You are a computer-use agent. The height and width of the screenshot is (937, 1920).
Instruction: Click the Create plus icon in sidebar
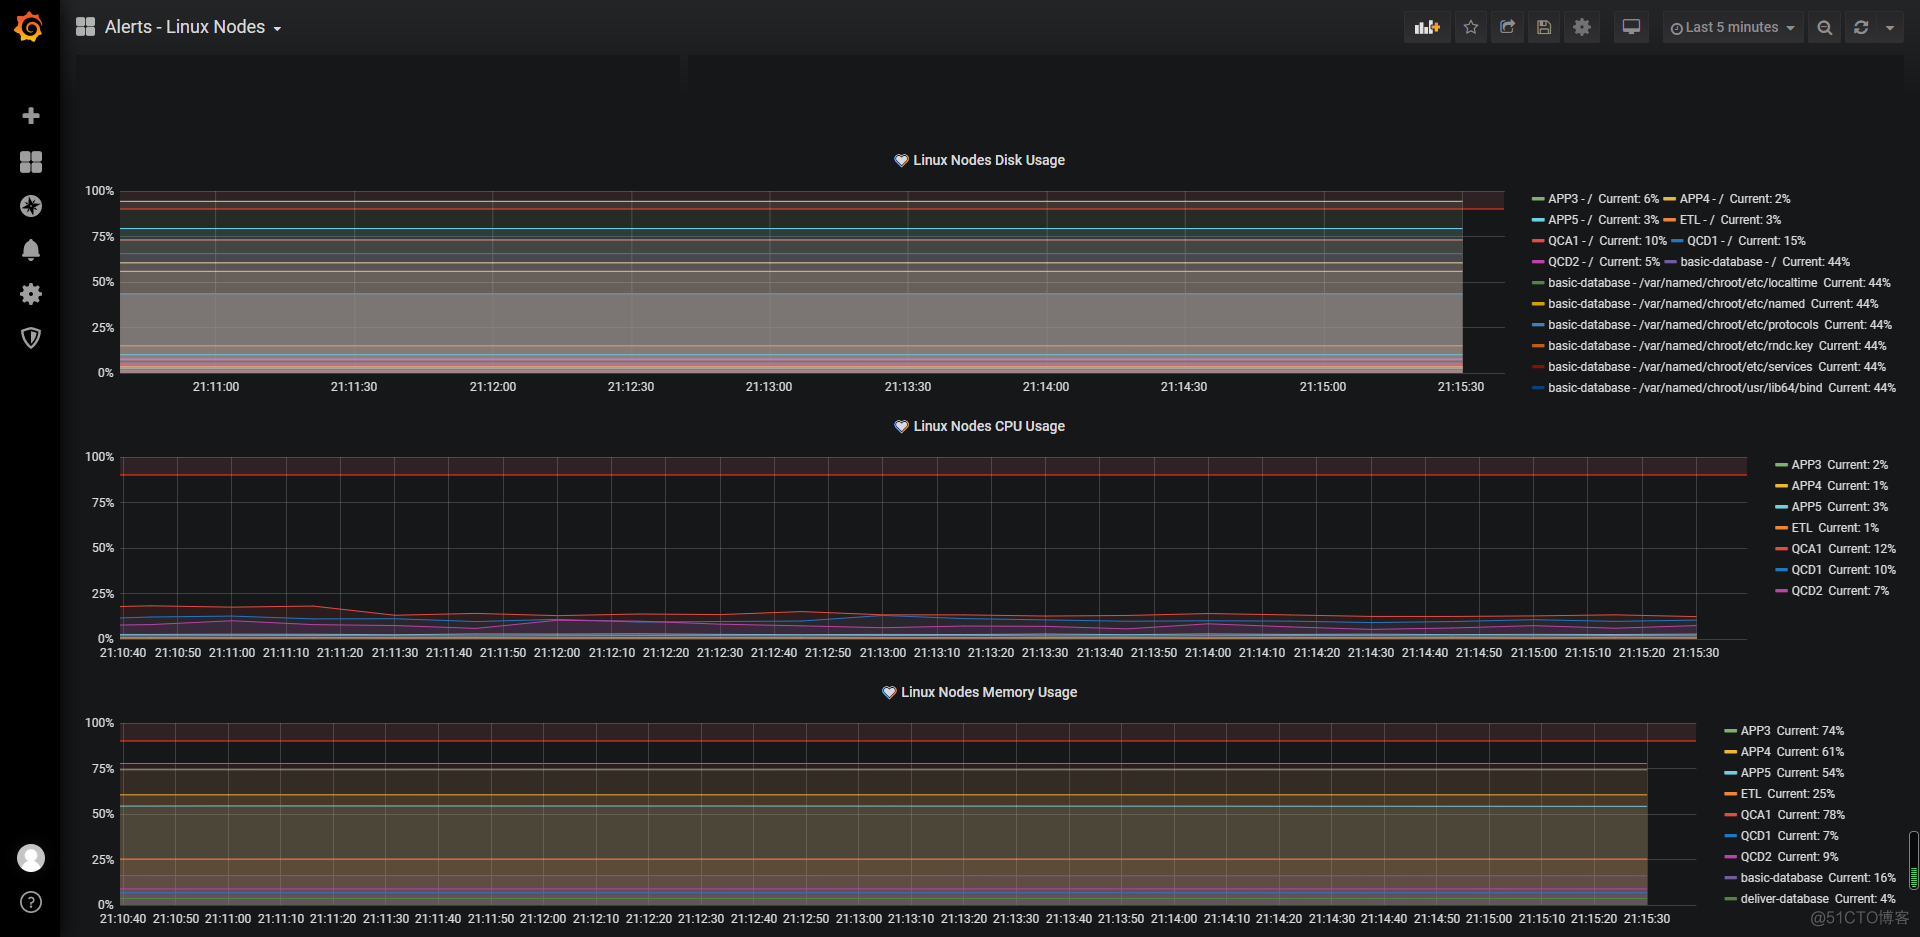click(31, 116)
